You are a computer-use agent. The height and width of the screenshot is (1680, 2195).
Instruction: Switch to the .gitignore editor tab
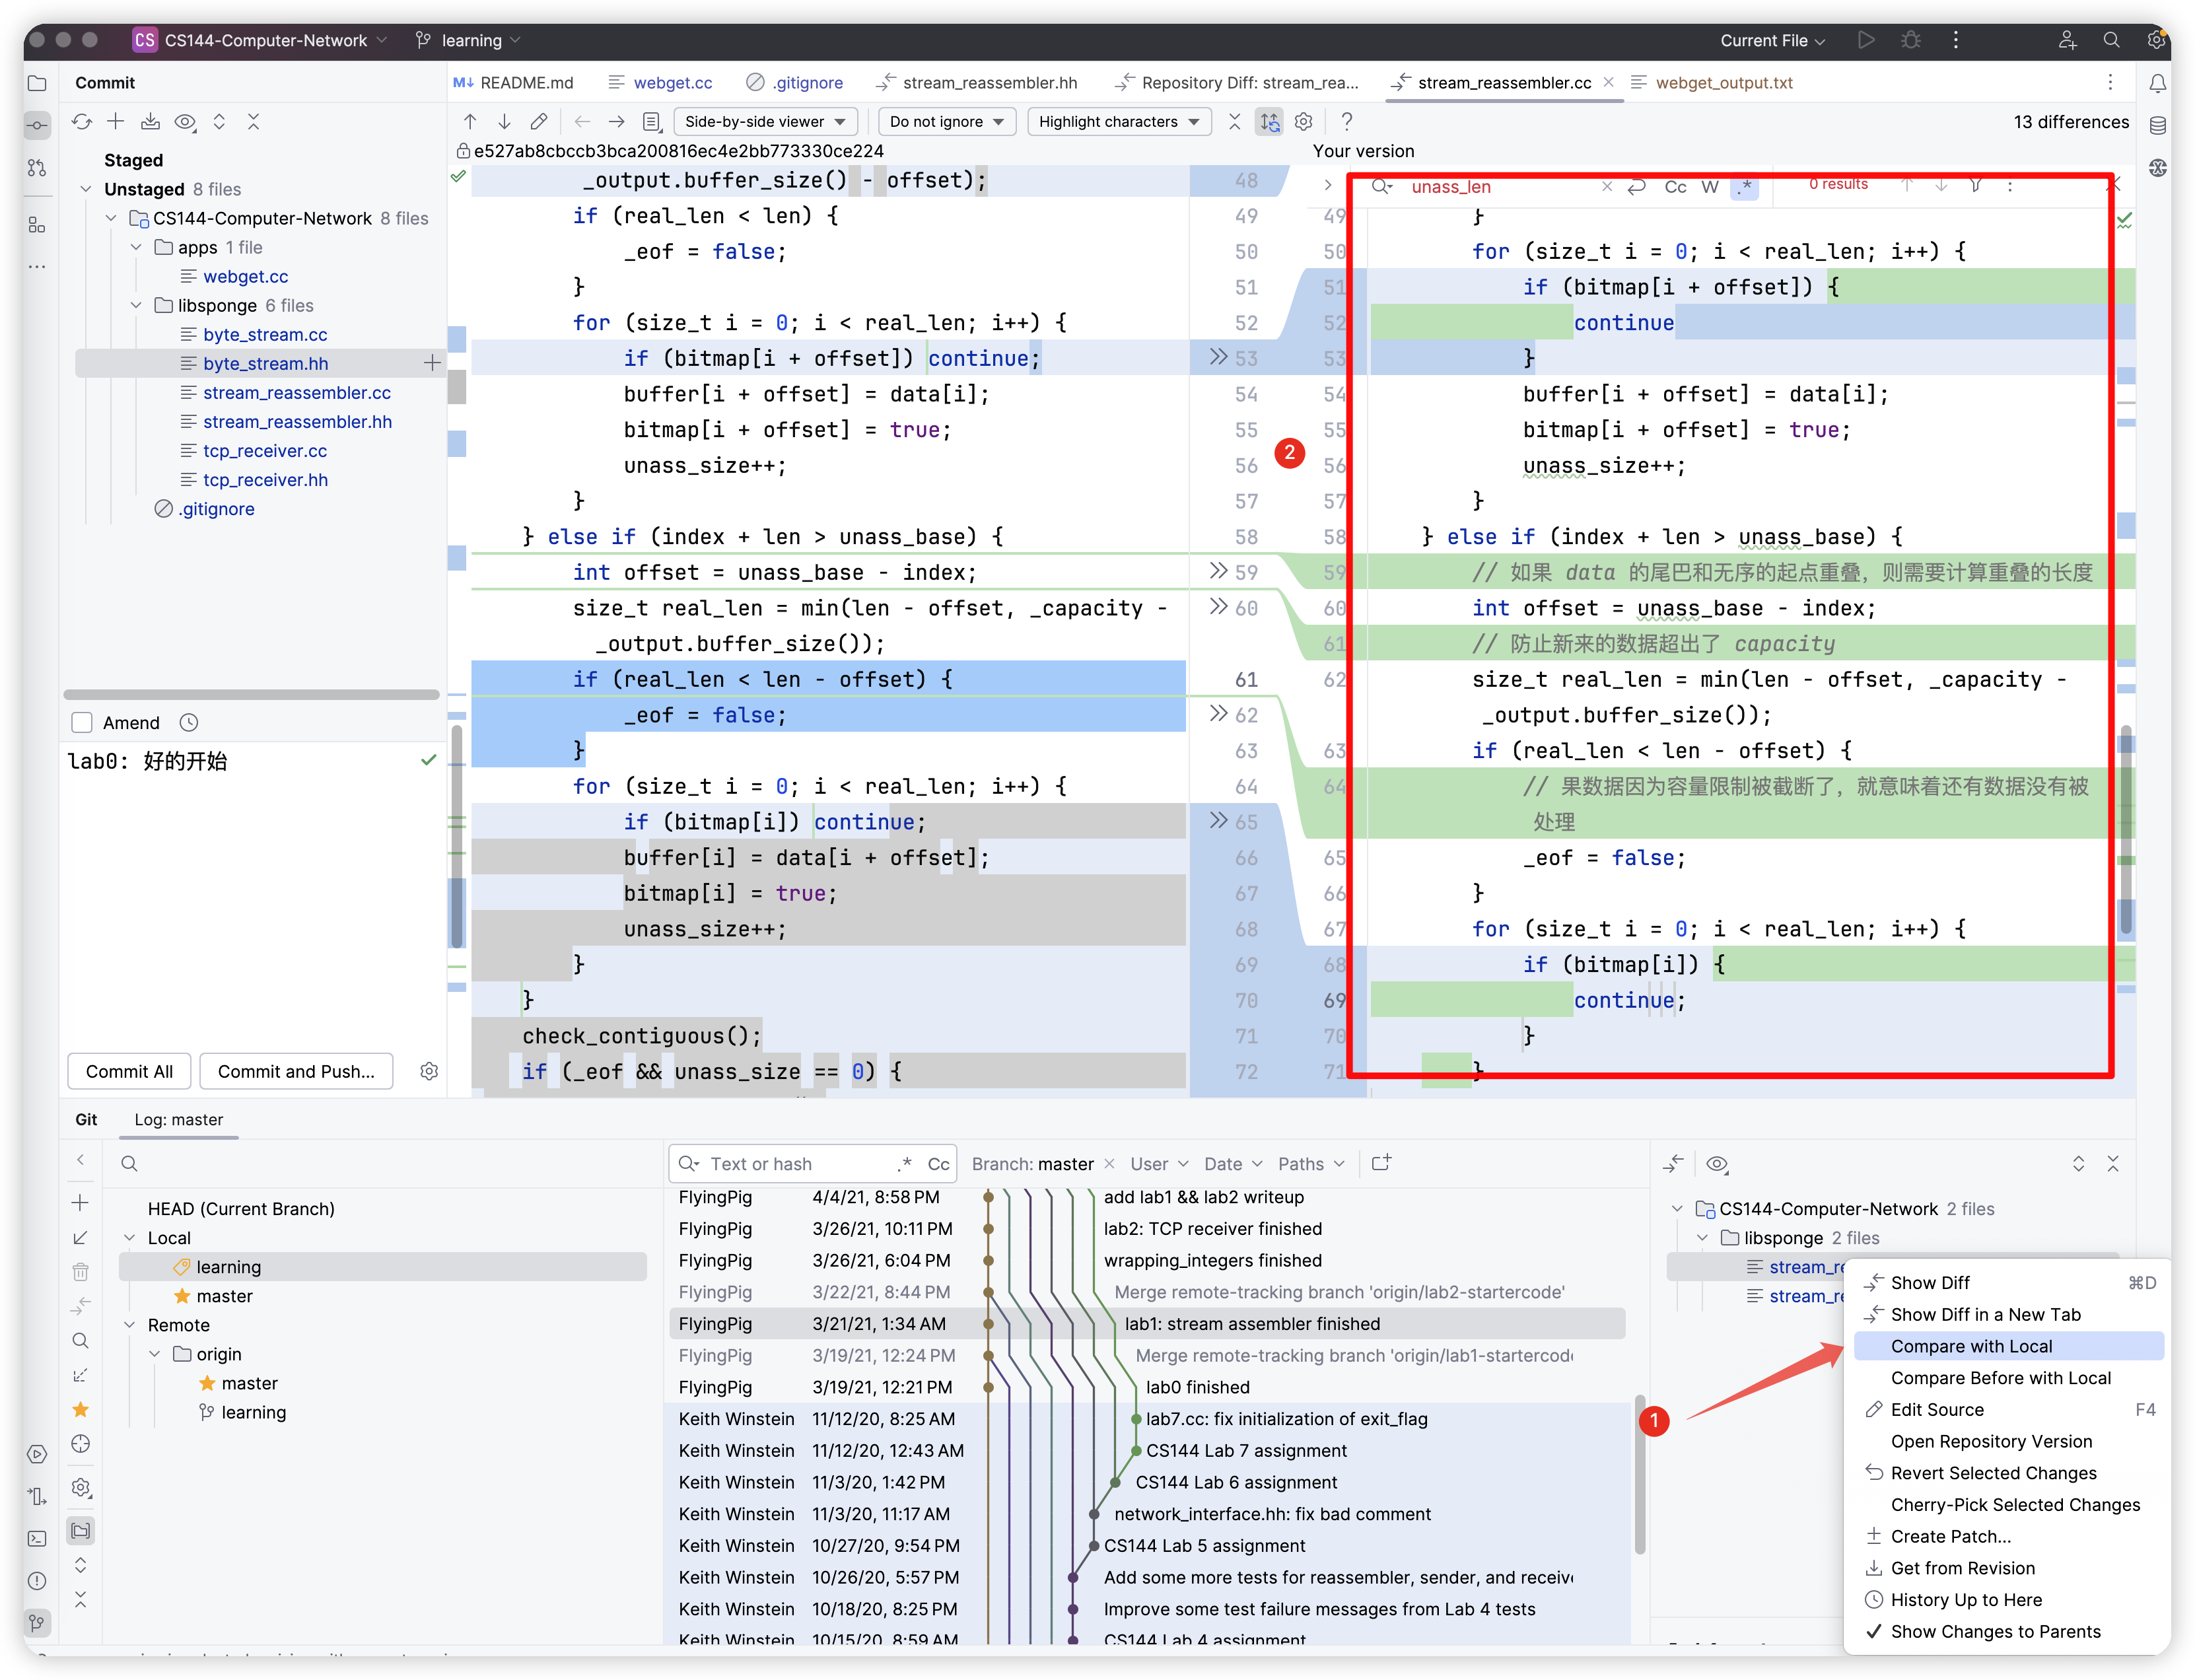[x=795, y=83]
